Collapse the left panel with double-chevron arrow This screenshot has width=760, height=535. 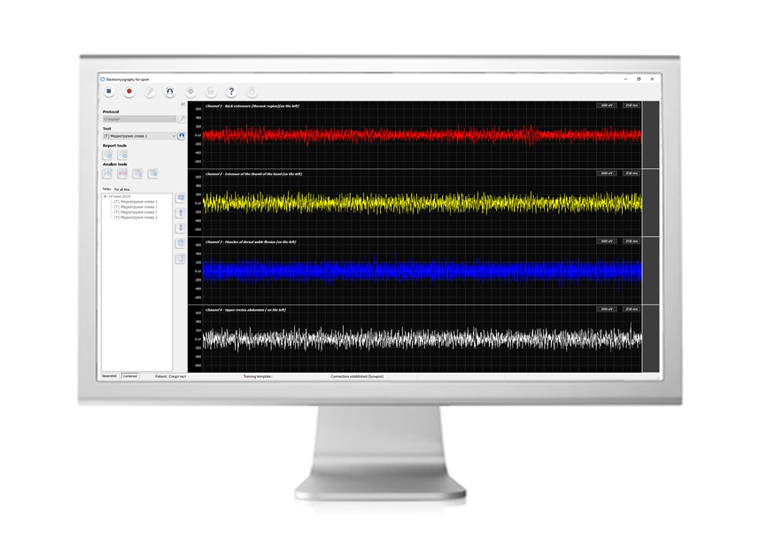tap(182, 104)
